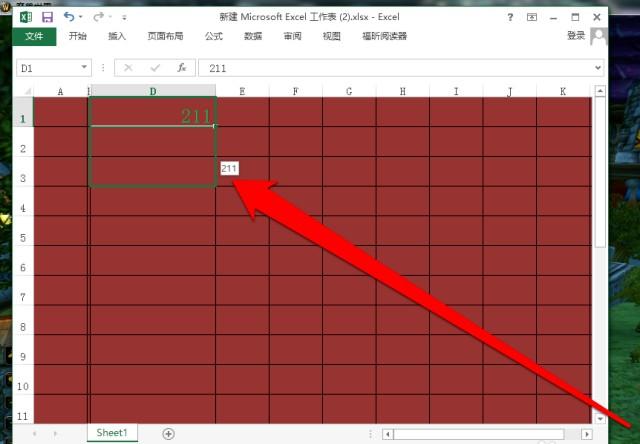
Task: Redo the last undone action
Action: [x=98, y=17]
